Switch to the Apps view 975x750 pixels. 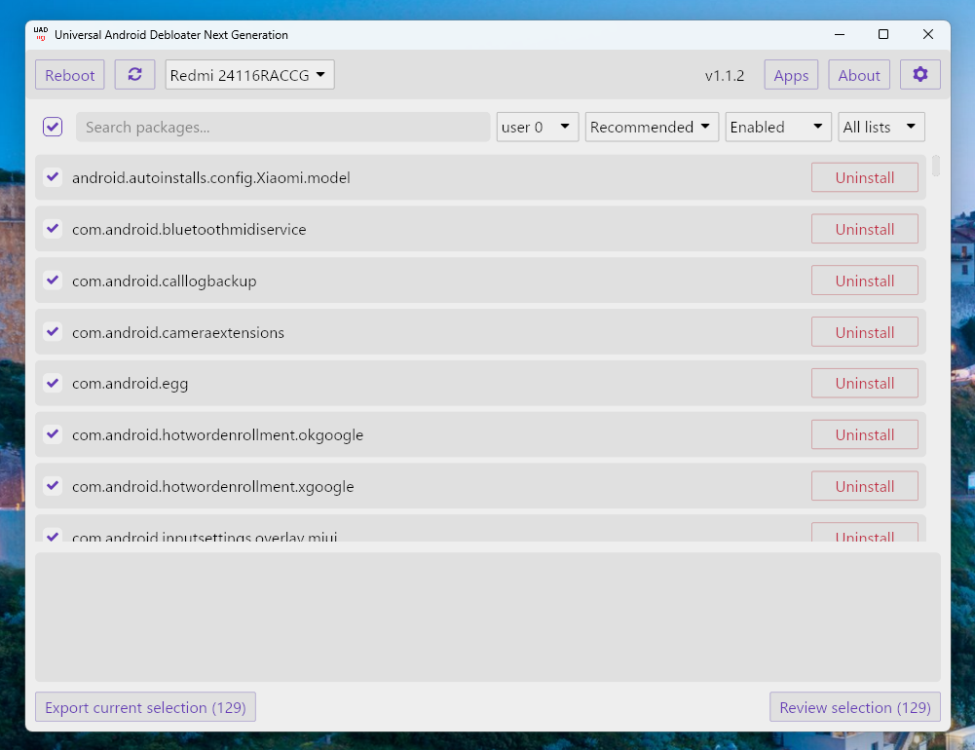[x=791, y=75]
